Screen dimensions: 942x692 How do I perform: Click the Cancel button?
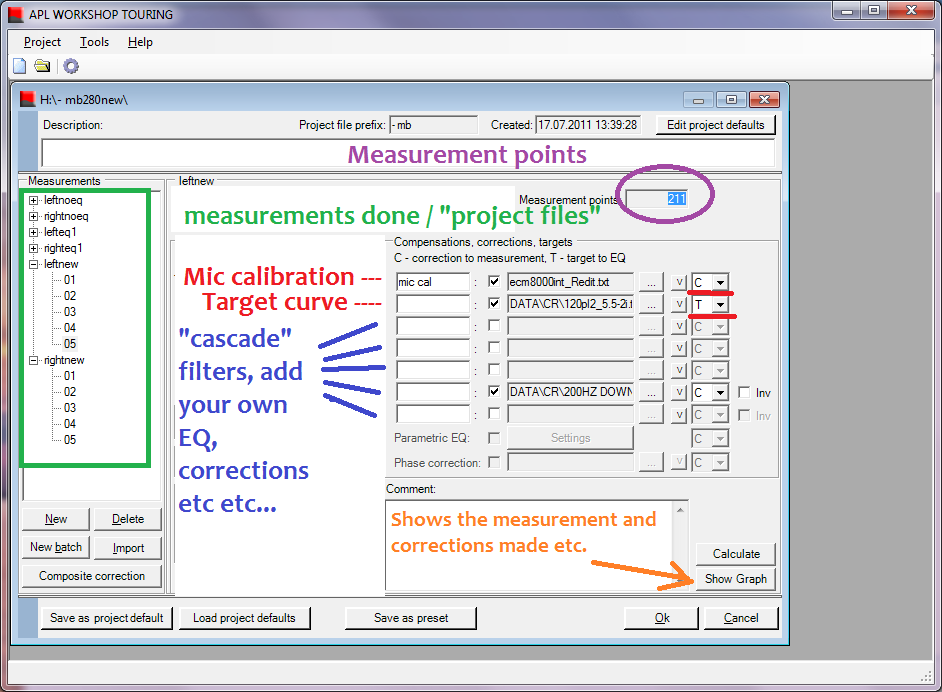(741, 618)
